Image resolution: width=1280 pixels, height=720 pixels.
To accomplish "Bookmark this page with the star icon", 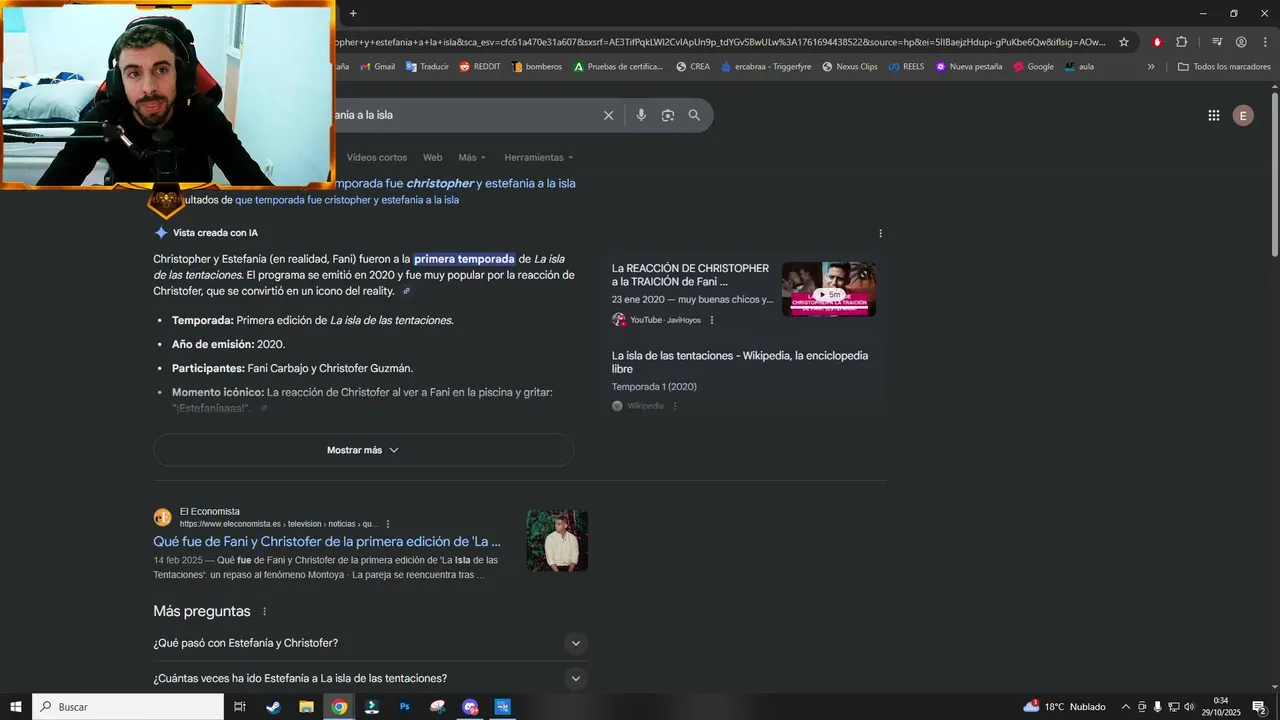I will click(1124, 42).
